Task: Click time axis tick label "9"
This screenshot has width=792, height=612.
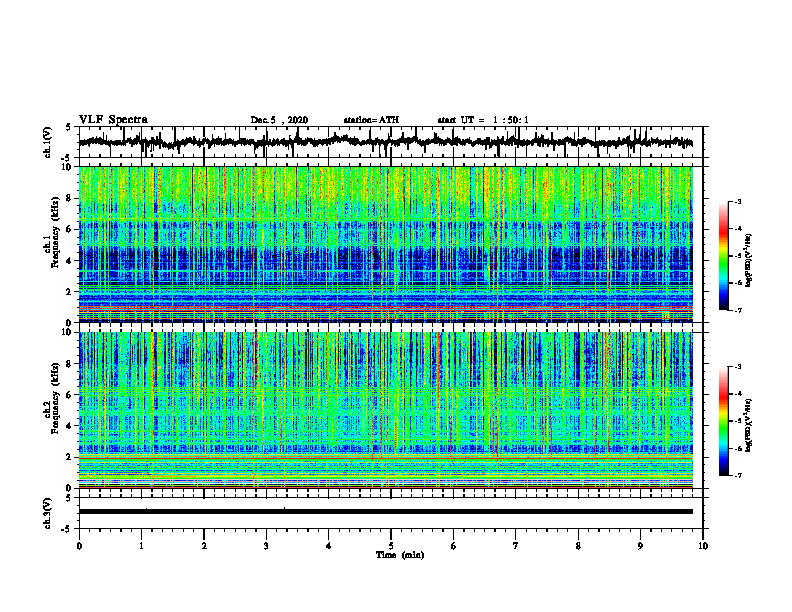Action: (x=640, y=546)
